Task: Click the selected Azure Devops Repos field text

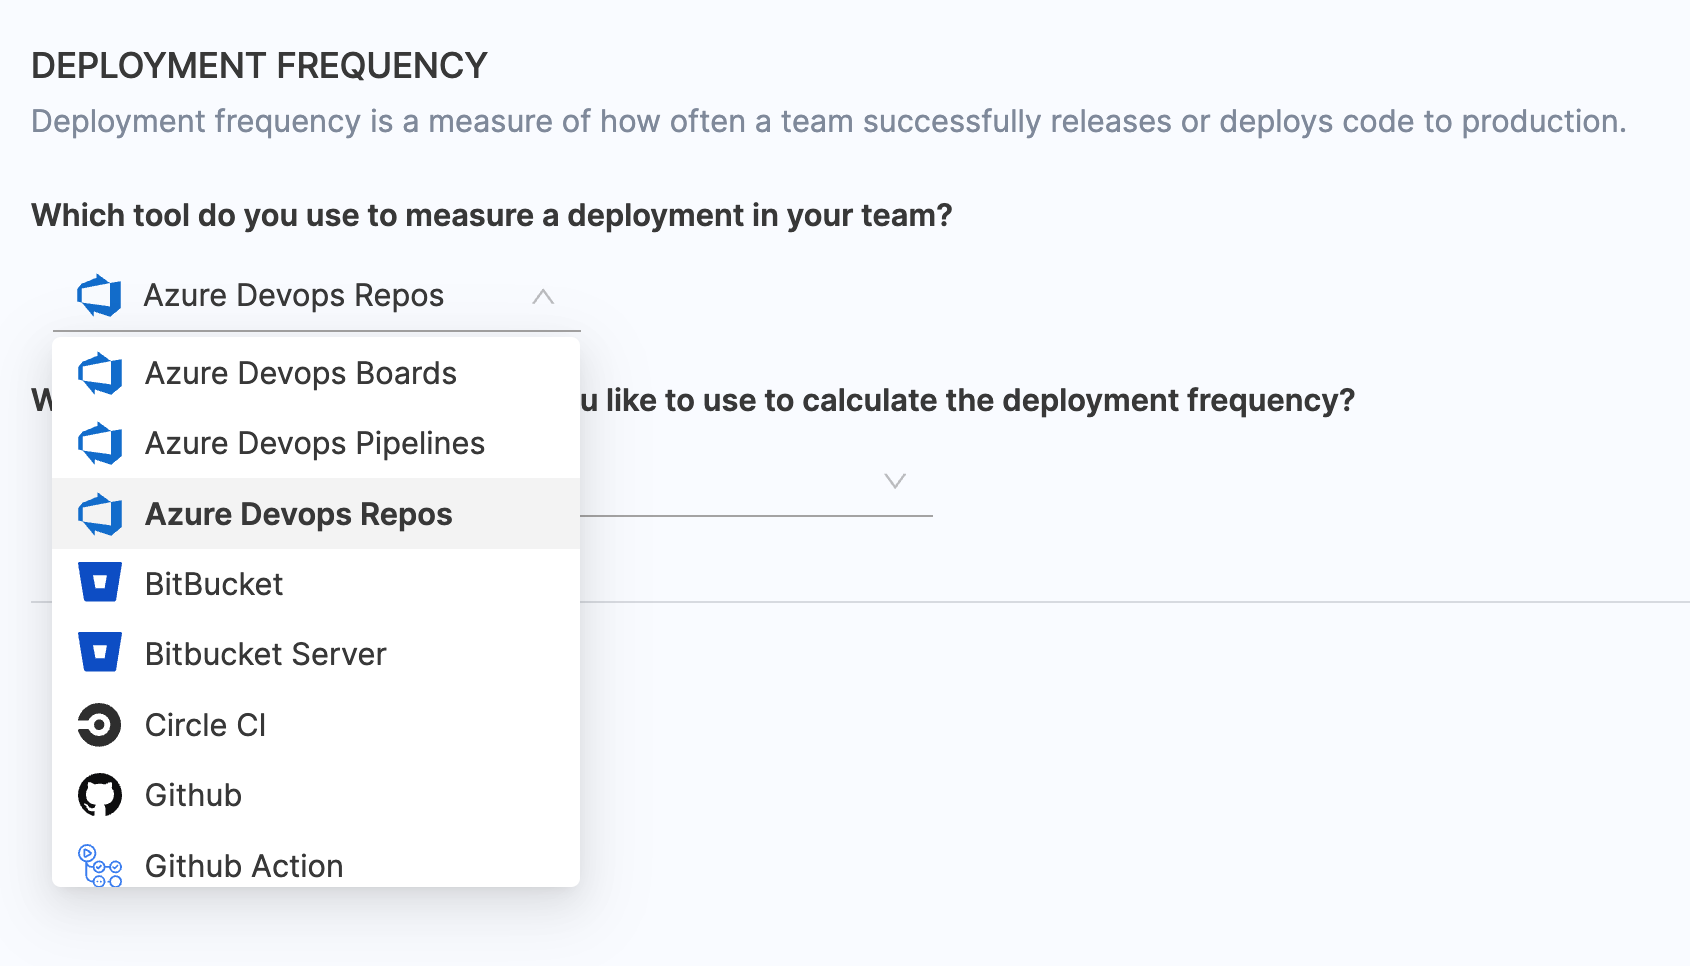Action: pyautogui.click(x=294, y=296)
